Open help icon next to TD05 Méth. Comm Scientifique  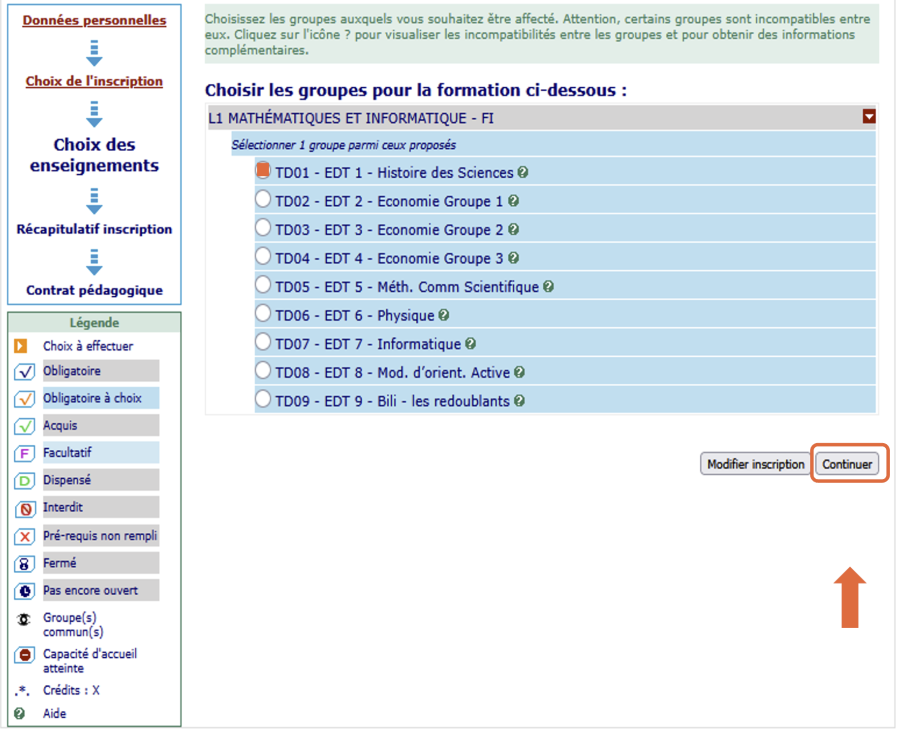pos(549,286)
